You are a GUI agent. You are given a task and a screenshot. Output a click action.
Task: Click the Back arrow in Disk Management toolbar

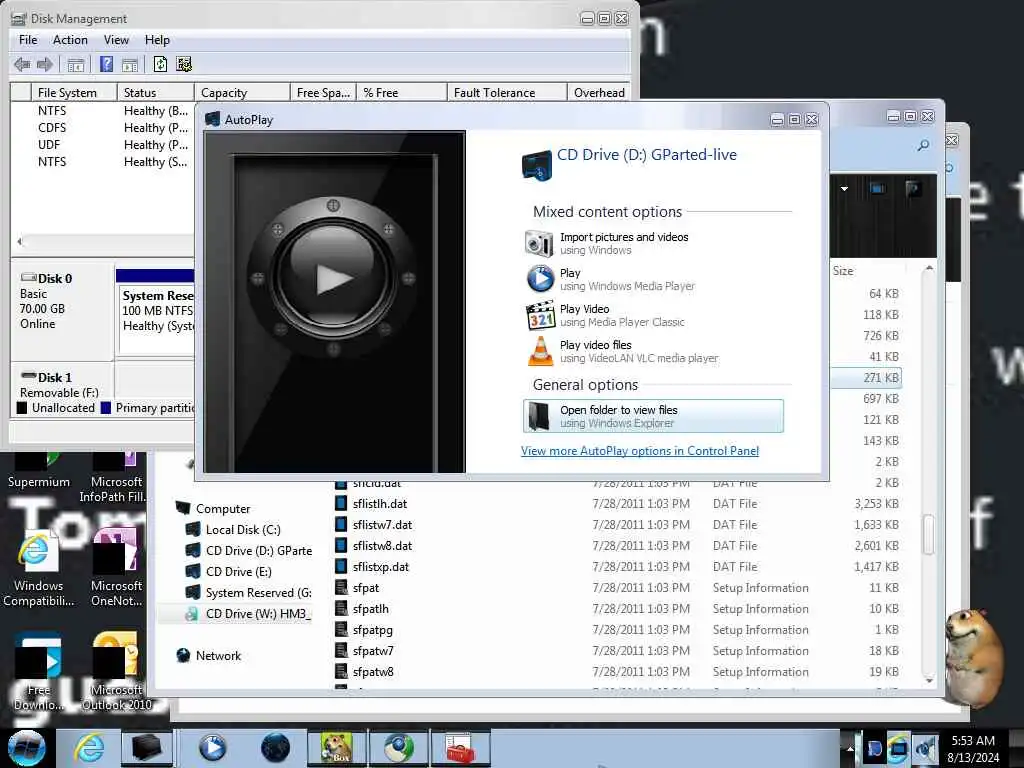point(22,64)
